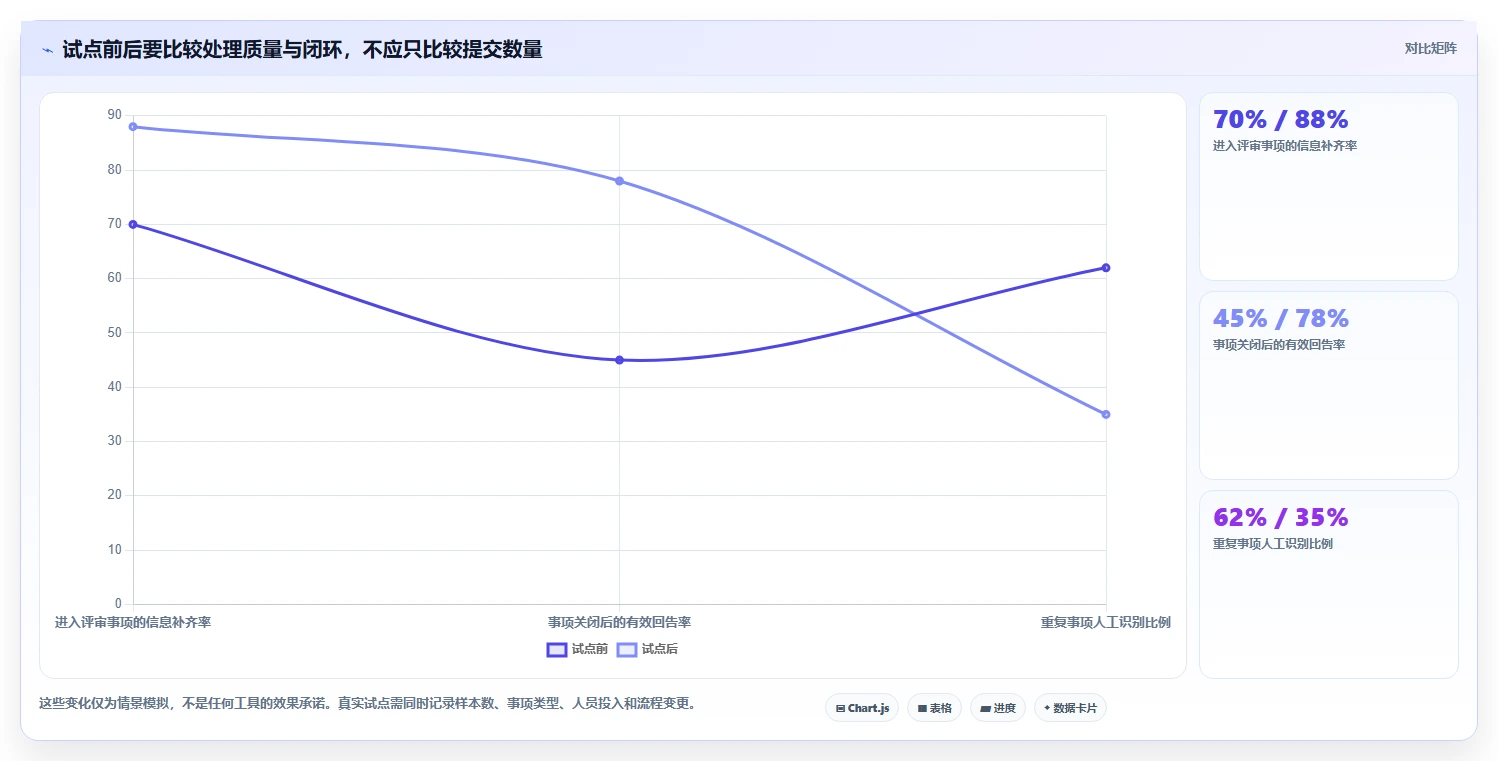
Task: Click the icon inside 数据卡片 chip
Action: tap(1047, 708)
